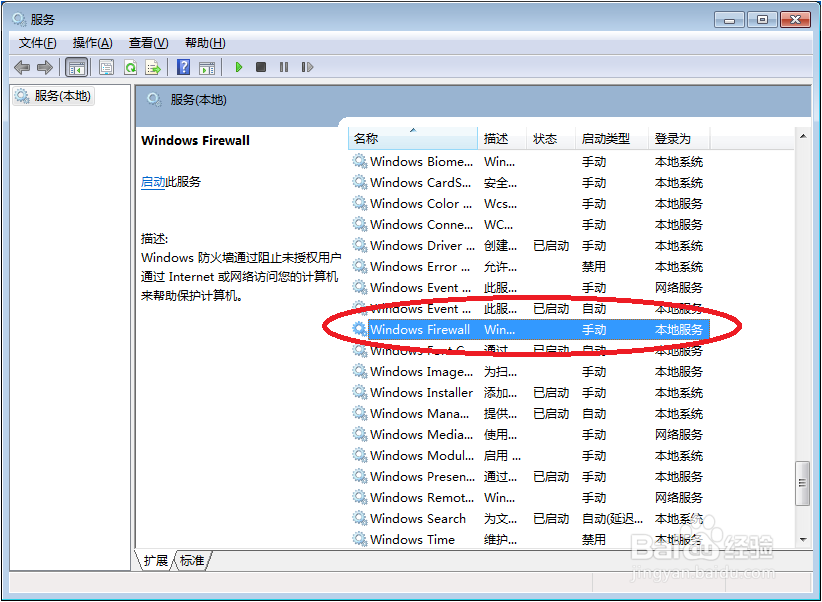The image size is (822, 602).
Task: Click the Restart Service toolbar icon
Action: [x=308, y=67]
